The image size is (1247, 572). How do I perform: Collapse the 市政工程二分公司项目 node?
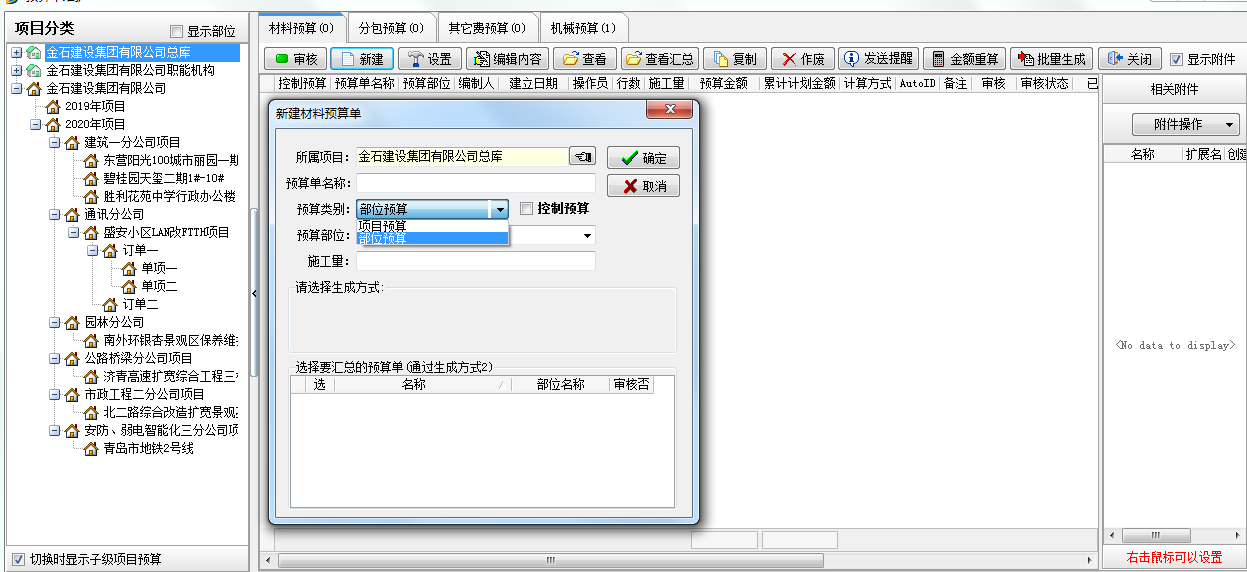(54, 394)
